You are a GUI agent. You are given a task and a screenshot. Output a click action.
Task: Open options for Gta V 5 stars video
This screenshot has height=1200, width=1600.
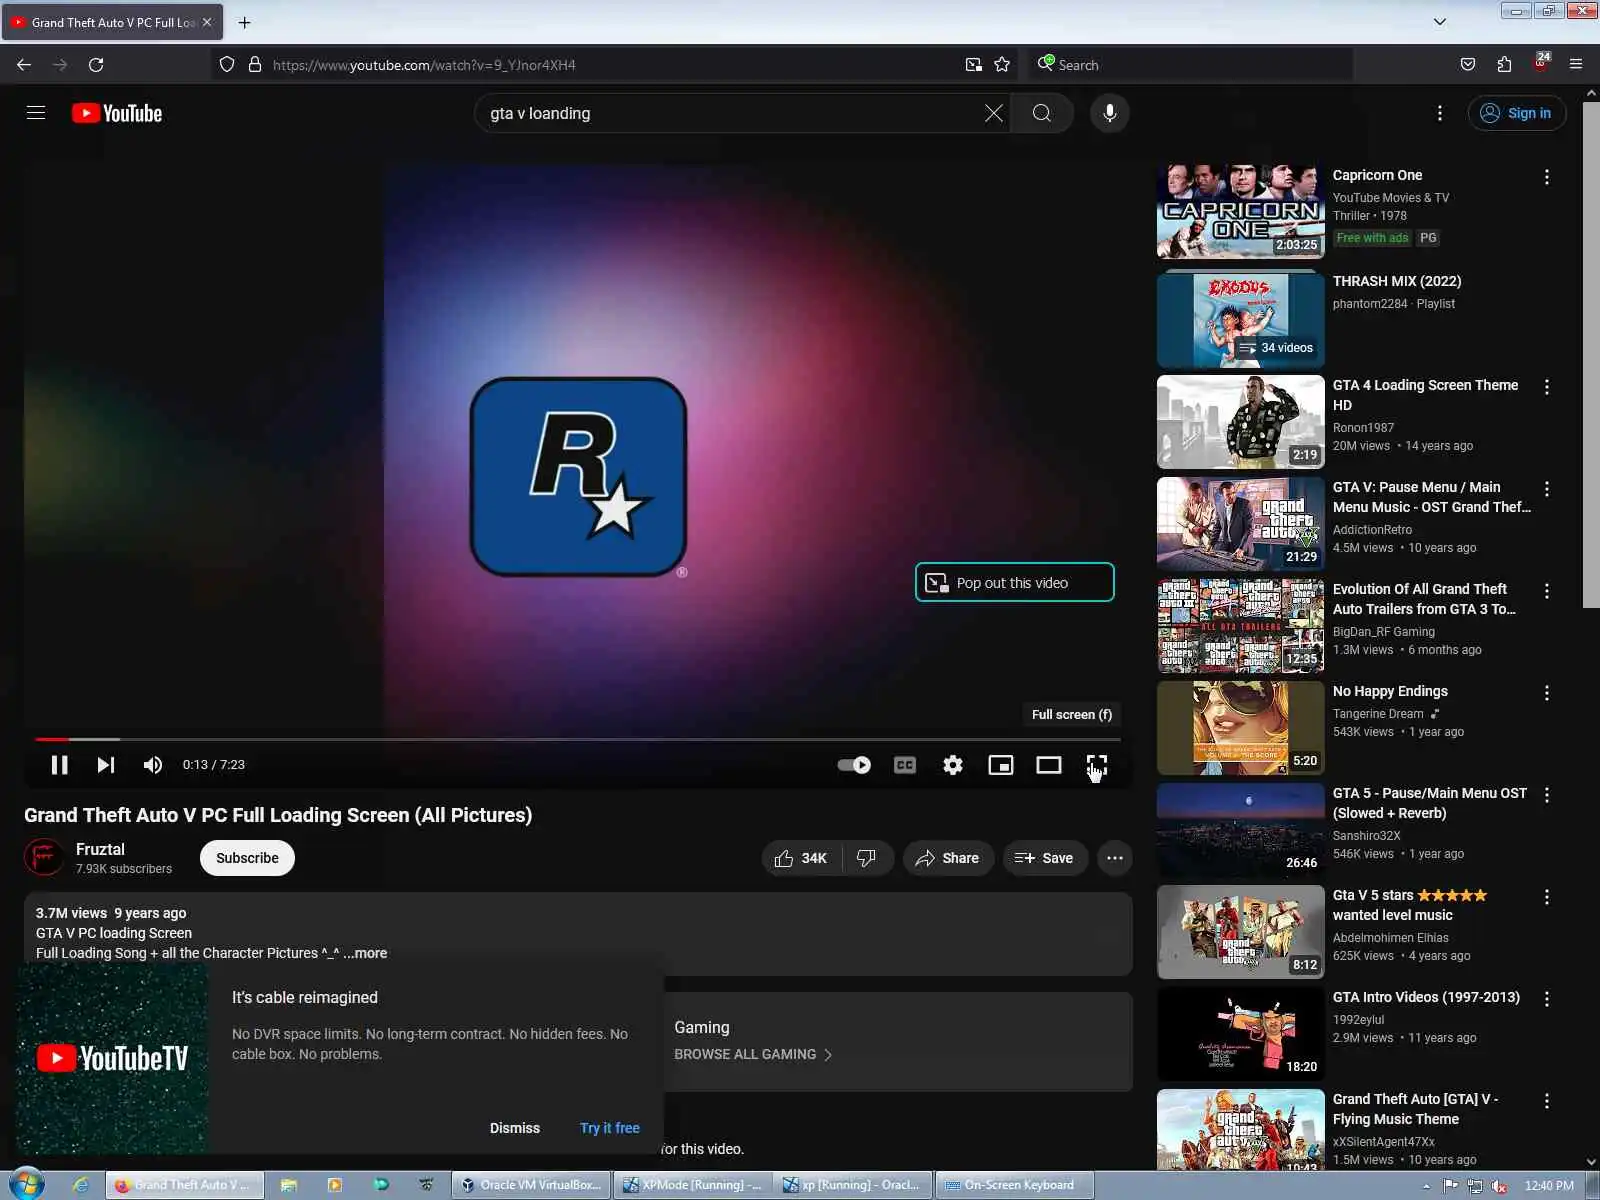[1547, 897]
